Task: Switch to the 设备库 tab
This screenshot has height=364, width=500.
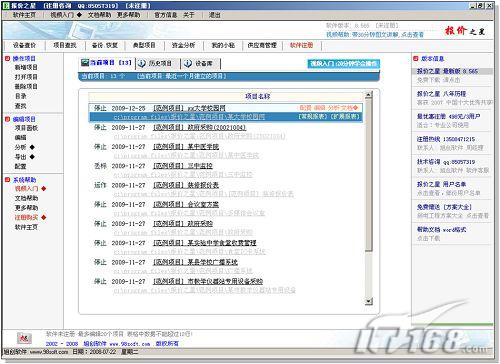Action: [x=204, y=63]
